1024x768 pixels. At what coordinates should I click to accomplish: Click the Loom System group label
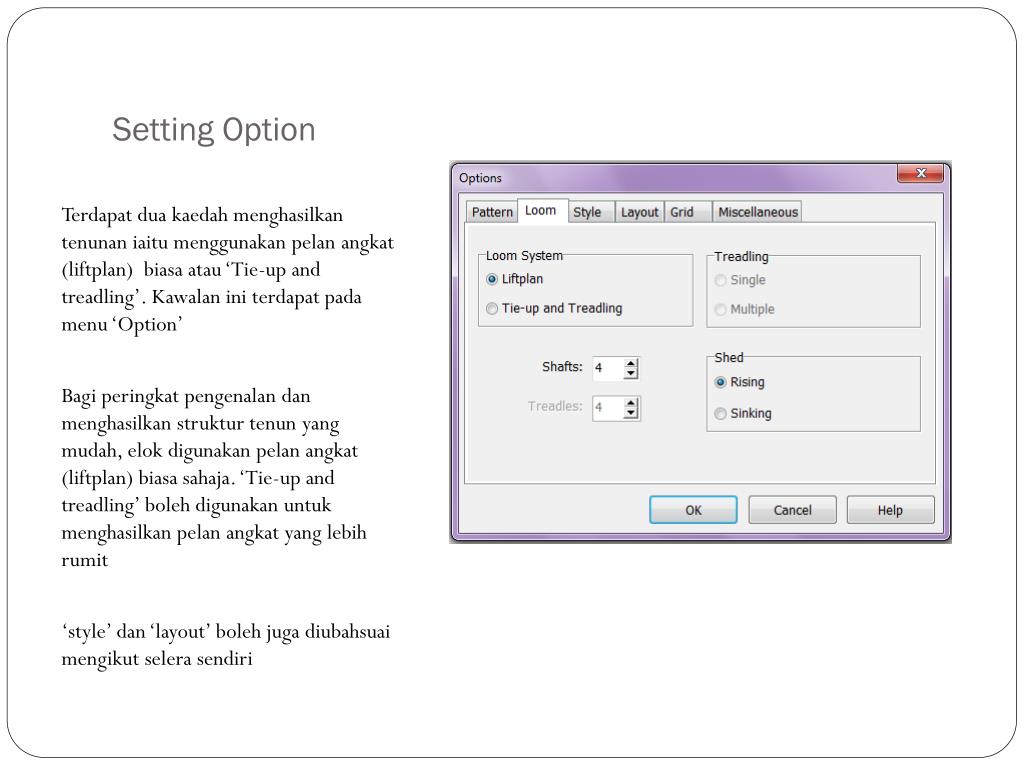[x=524, y=255]
